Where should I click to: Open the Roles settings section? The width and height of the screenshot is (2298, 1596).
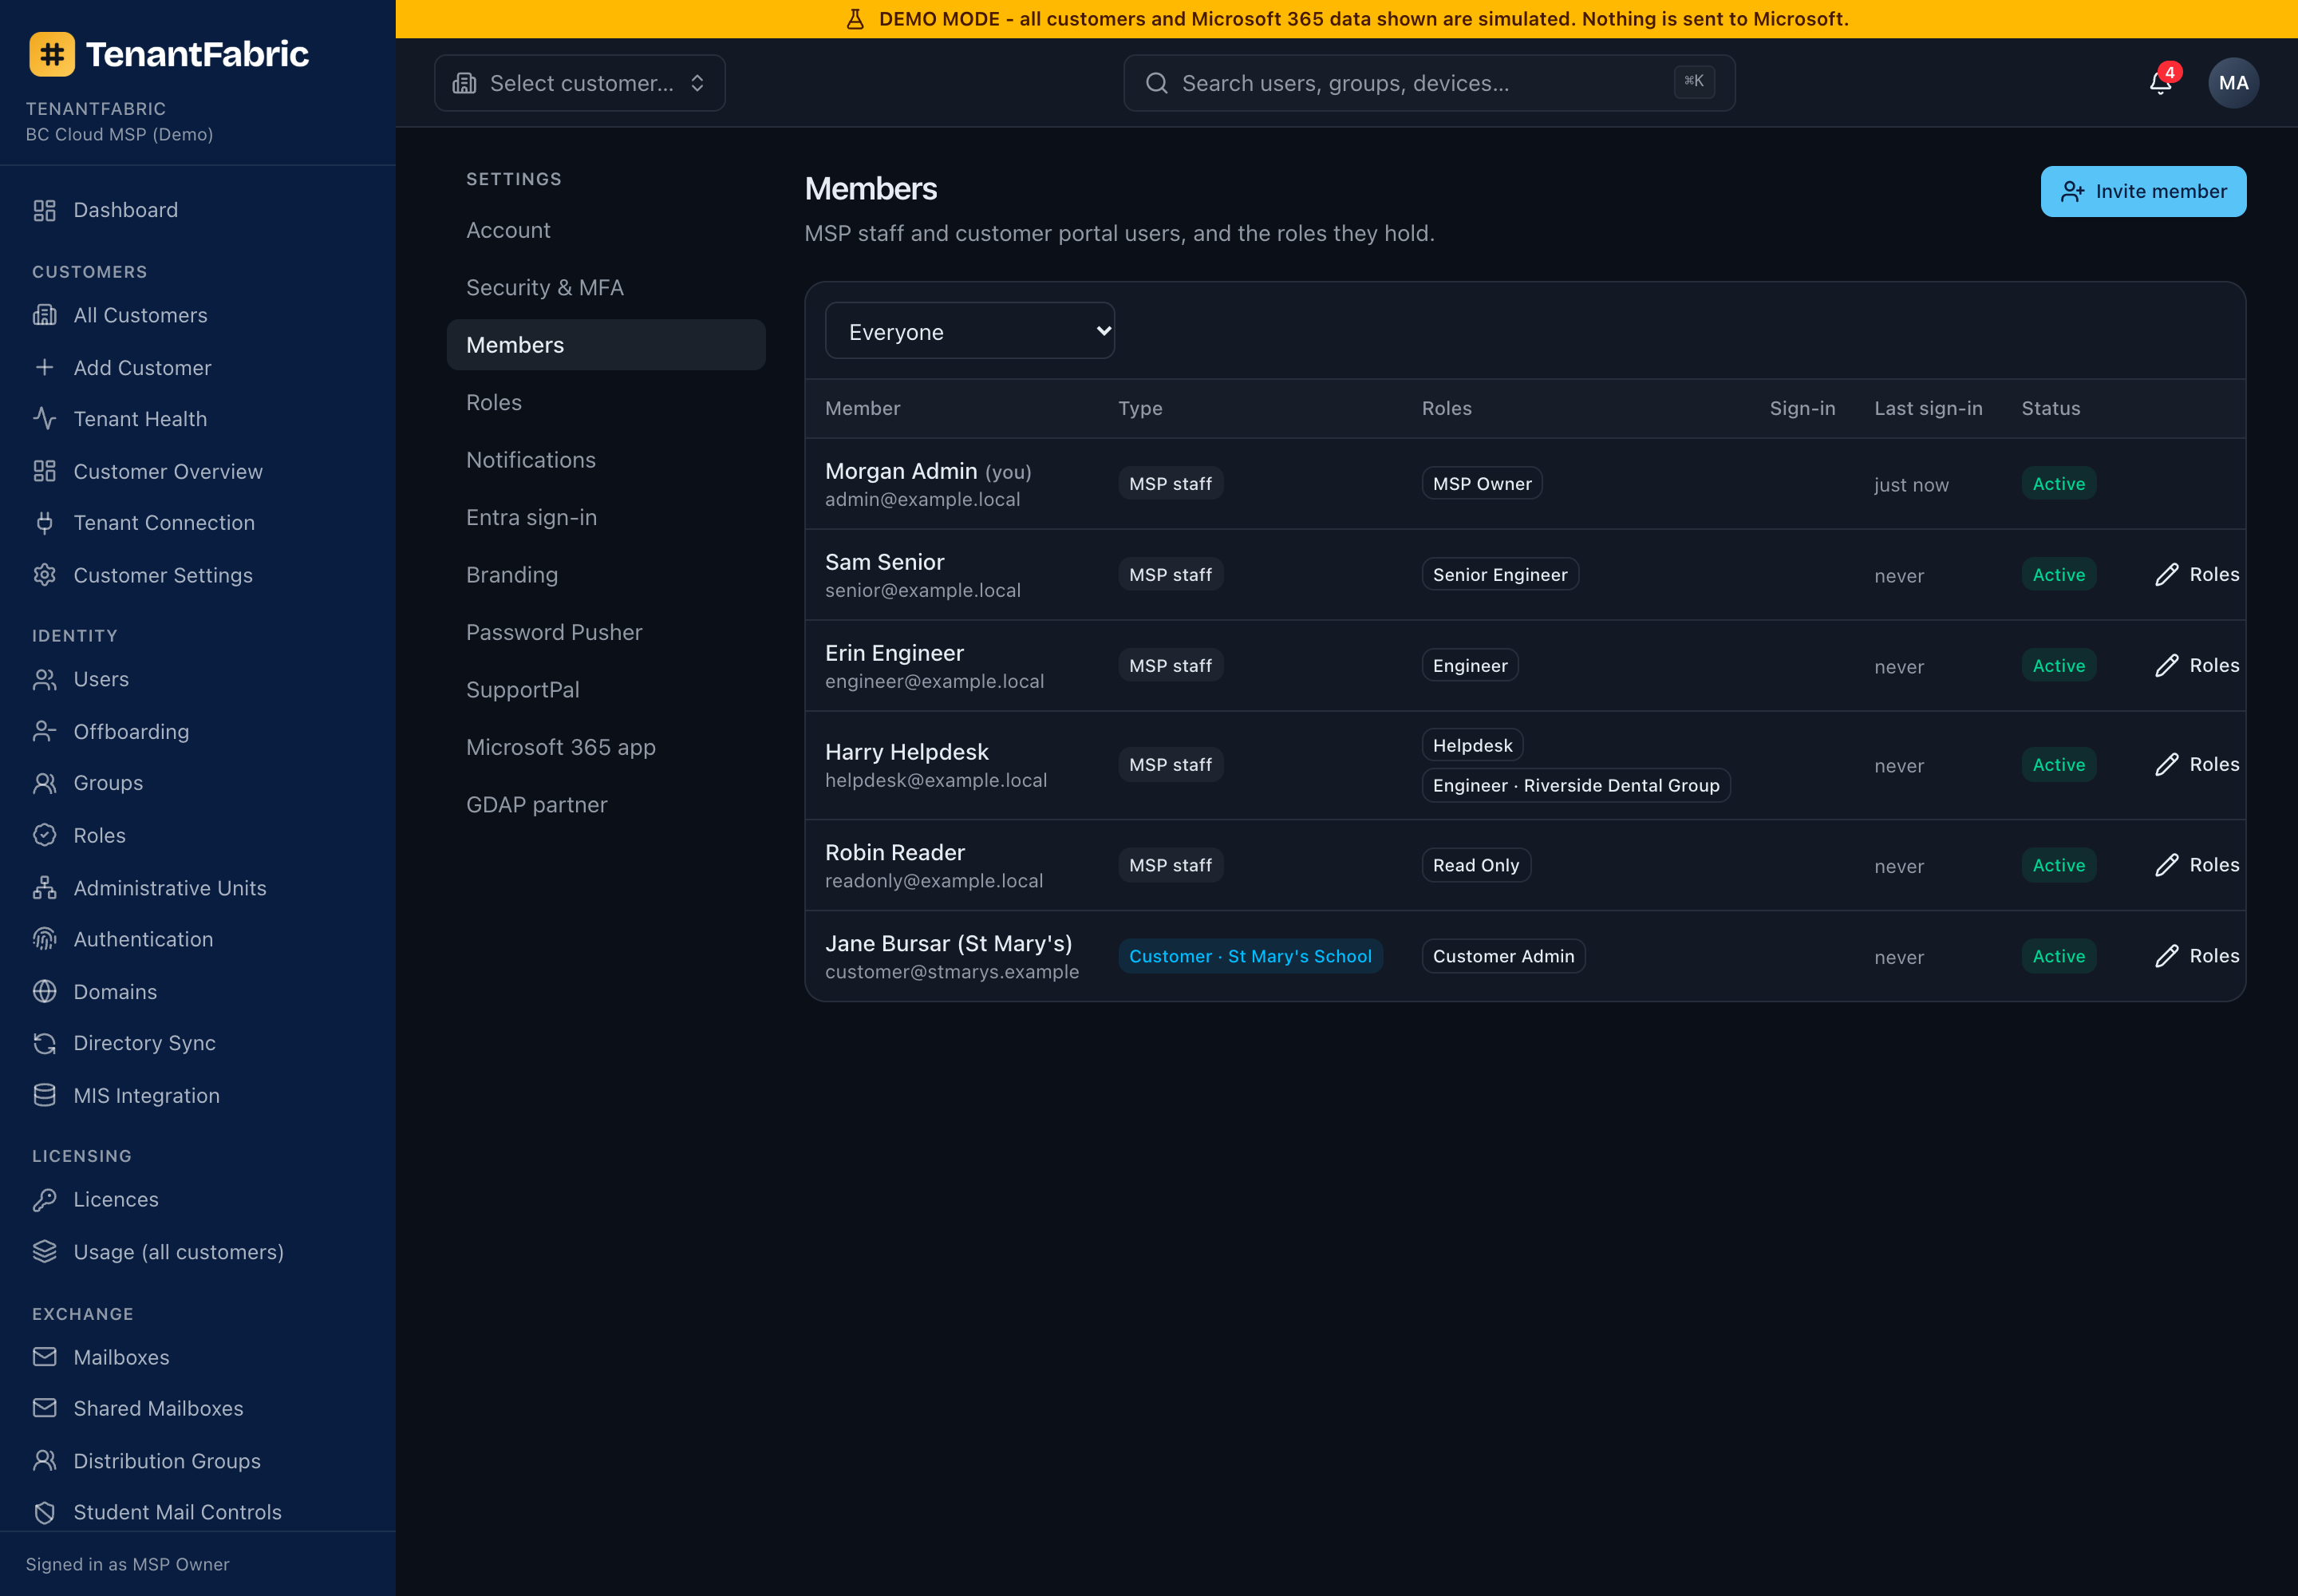[606, 402]
